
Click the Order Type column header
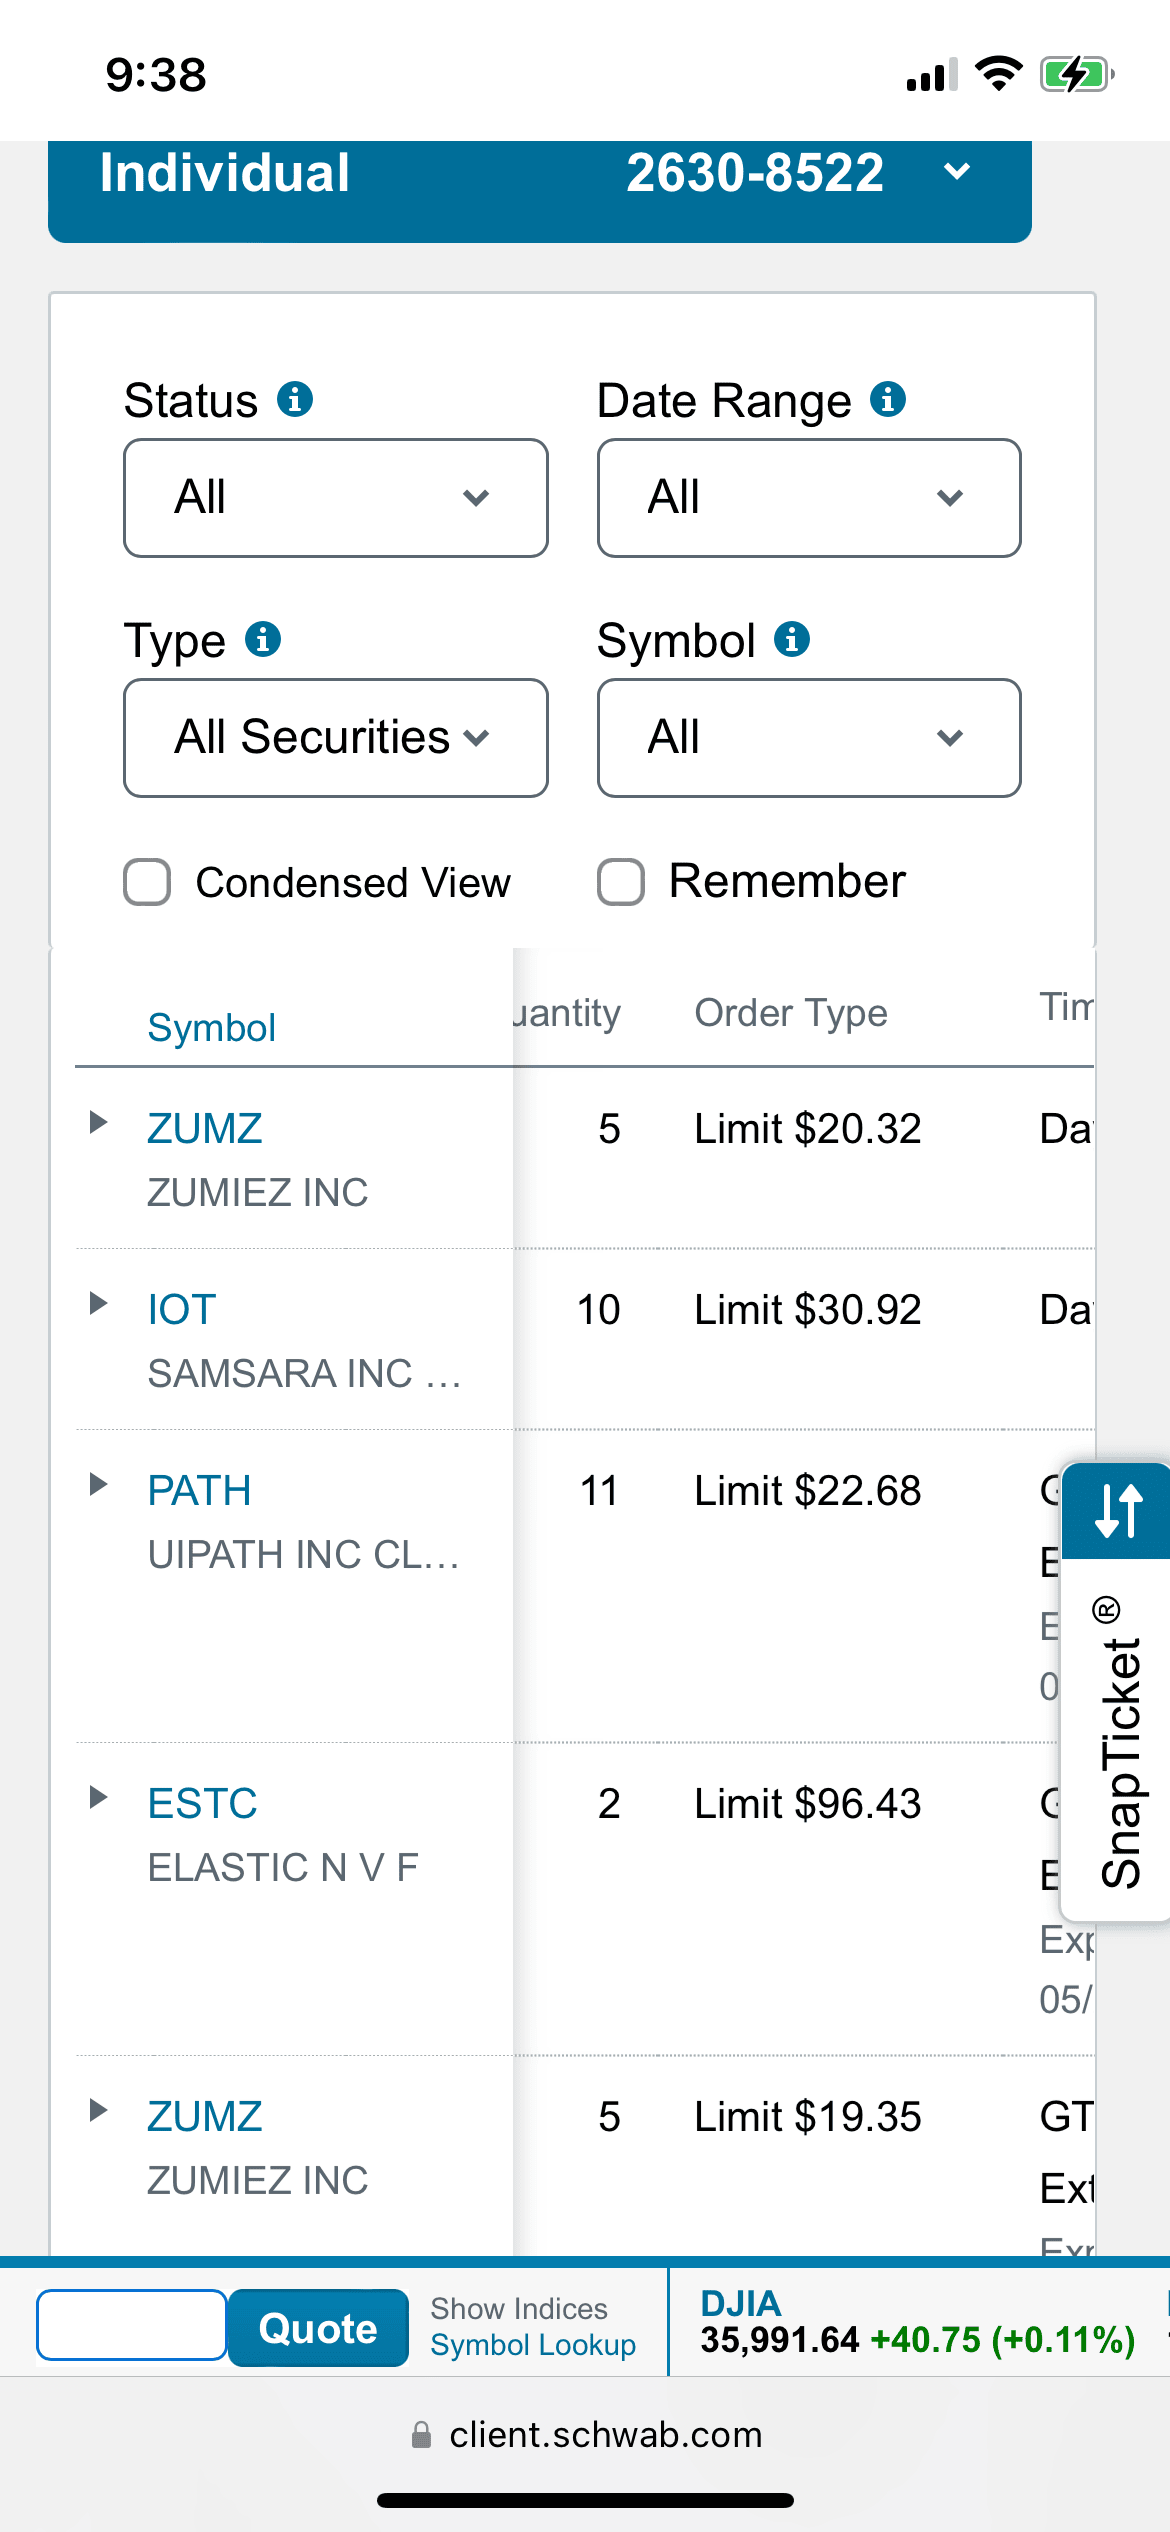(x=791, y=1013)
